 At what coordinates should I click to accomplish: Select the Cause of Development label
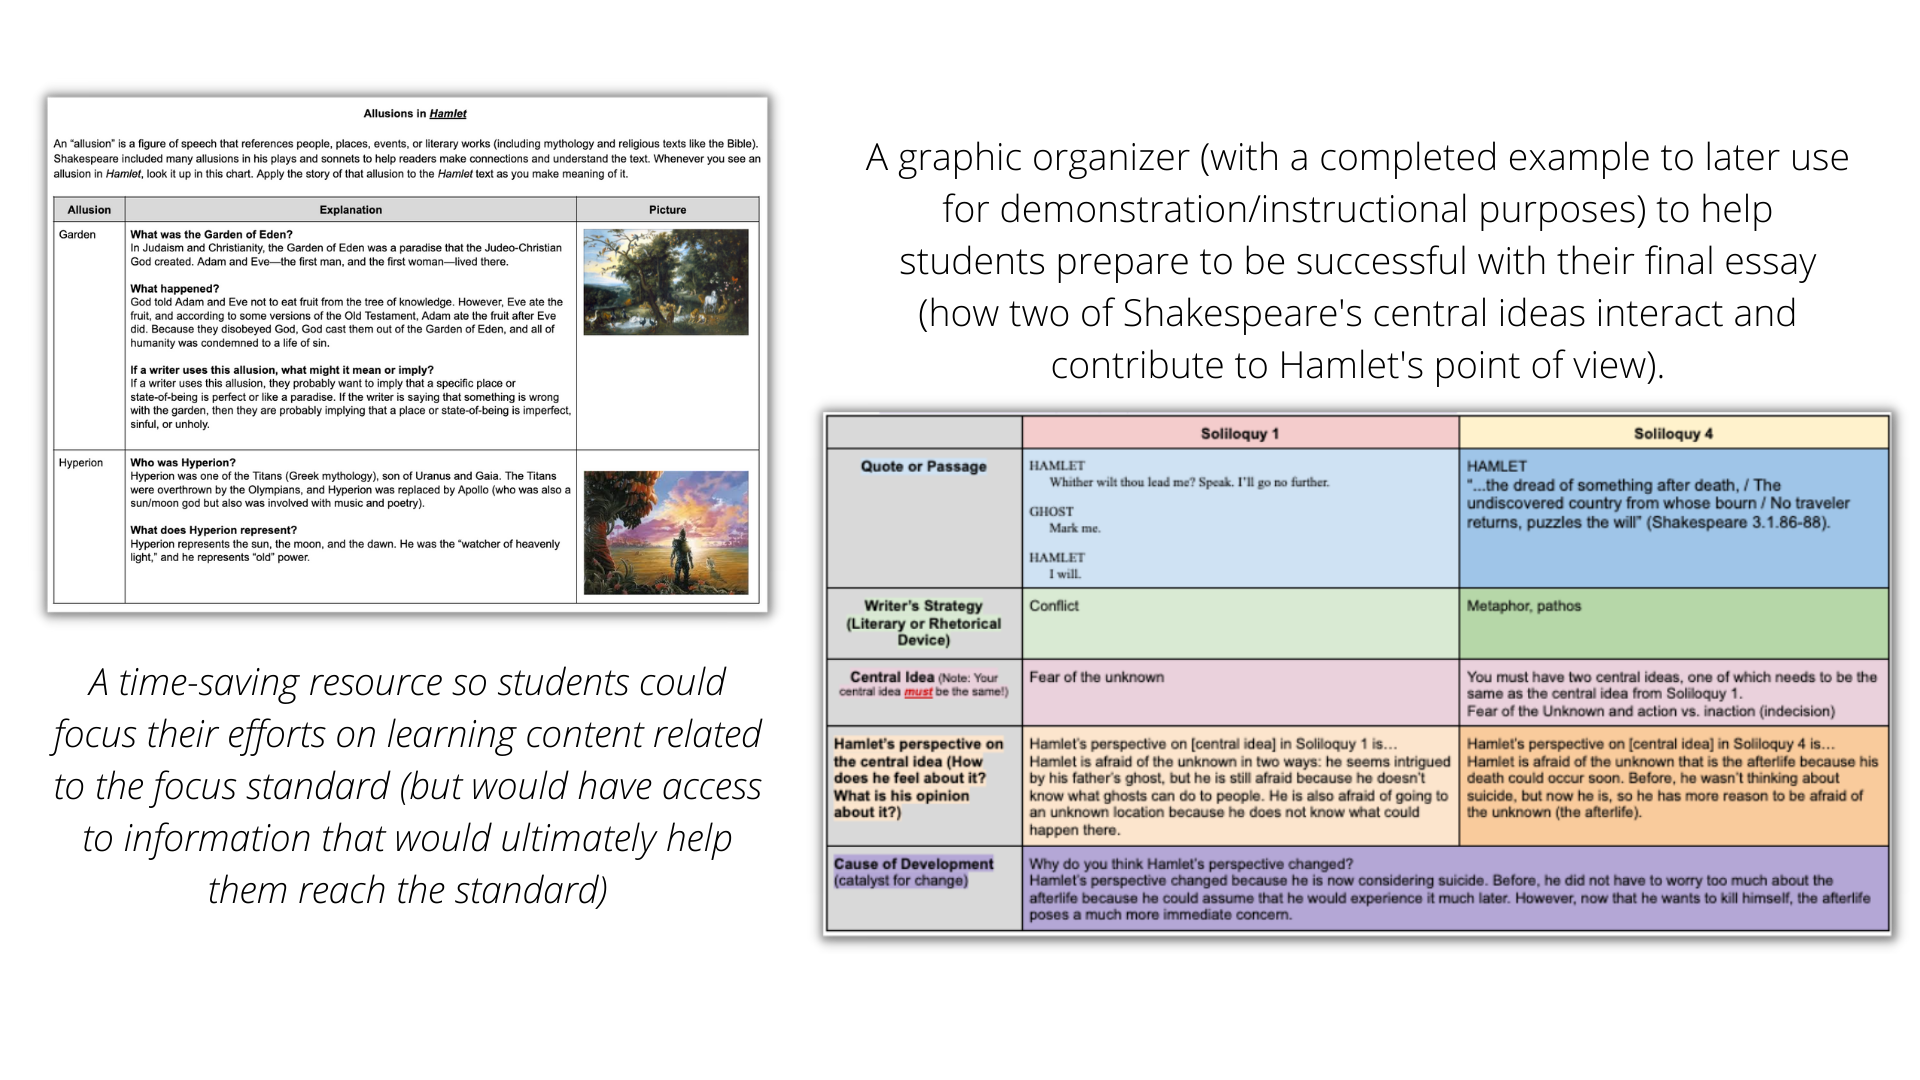coord(913,864)
